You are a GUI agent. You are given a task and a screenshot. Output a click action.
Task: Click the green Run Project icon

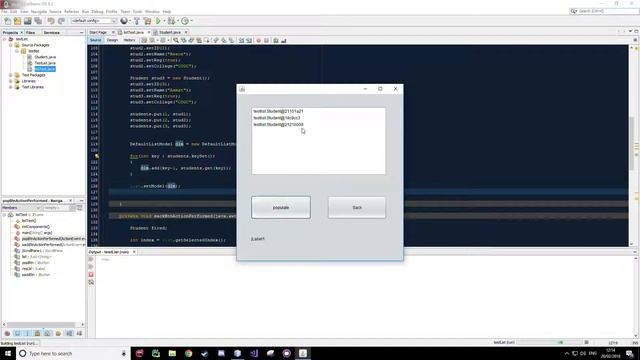(x=158, y=21)
